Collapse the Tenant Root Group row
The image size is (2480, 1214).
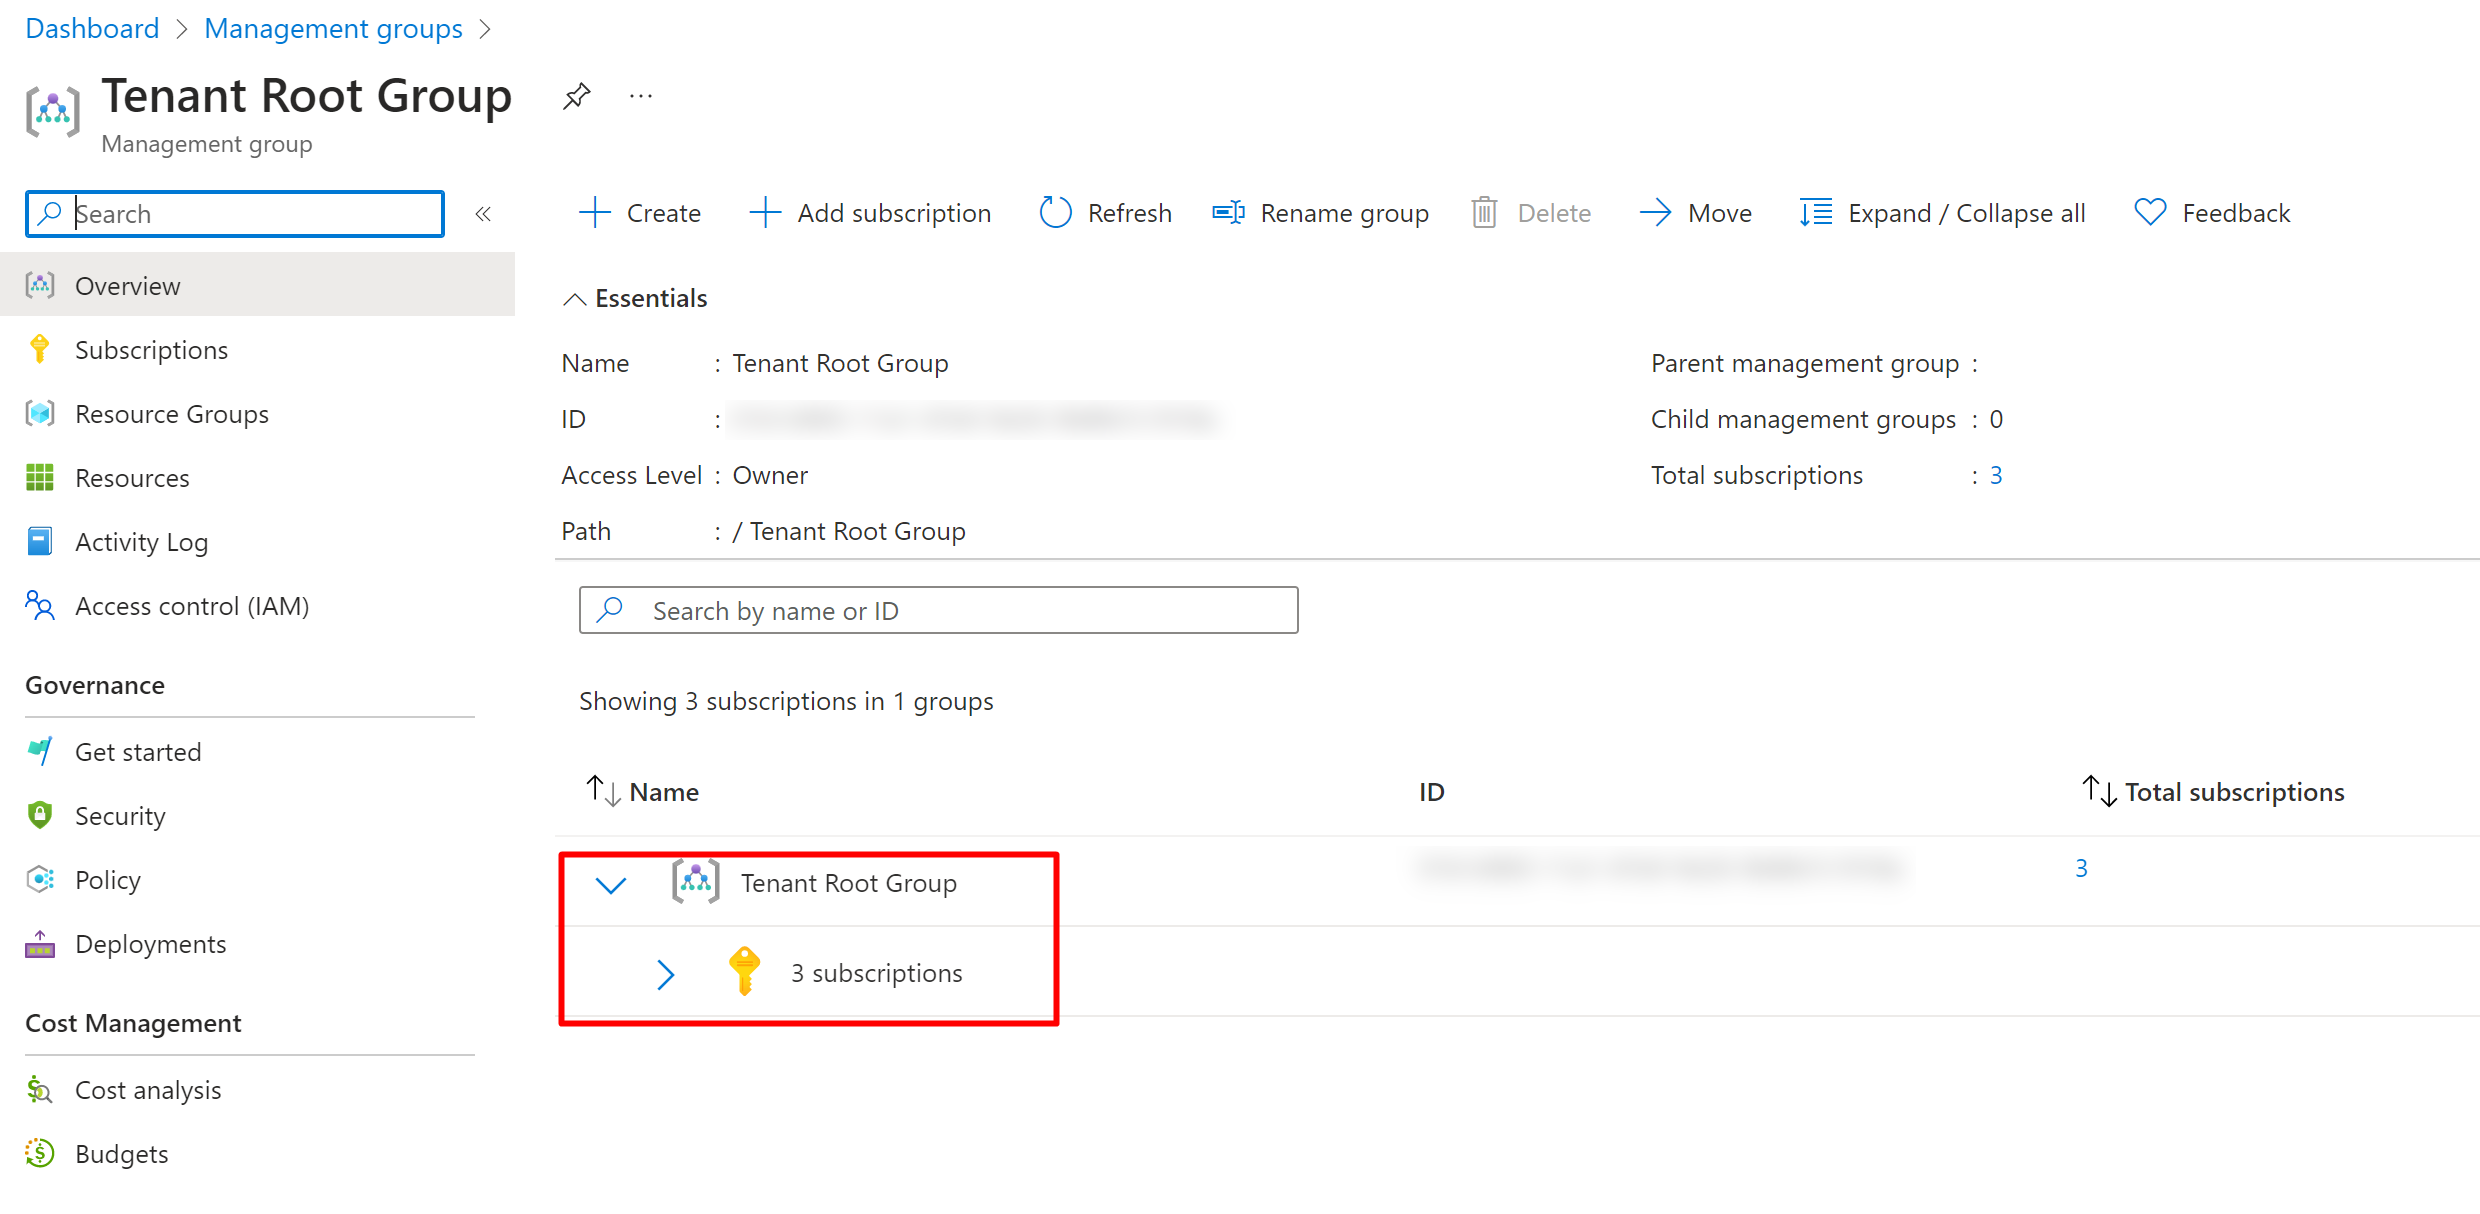point(611,884)
